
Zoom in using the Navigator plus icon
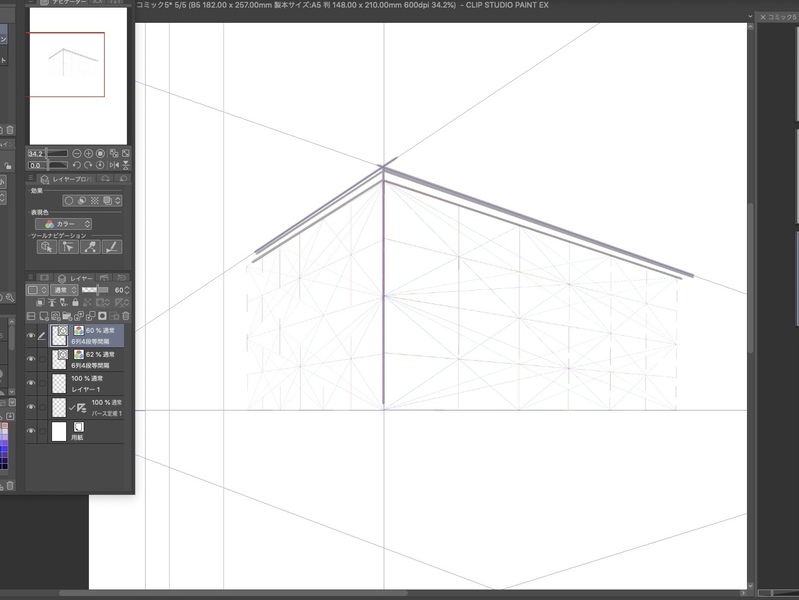coord(88,153)
